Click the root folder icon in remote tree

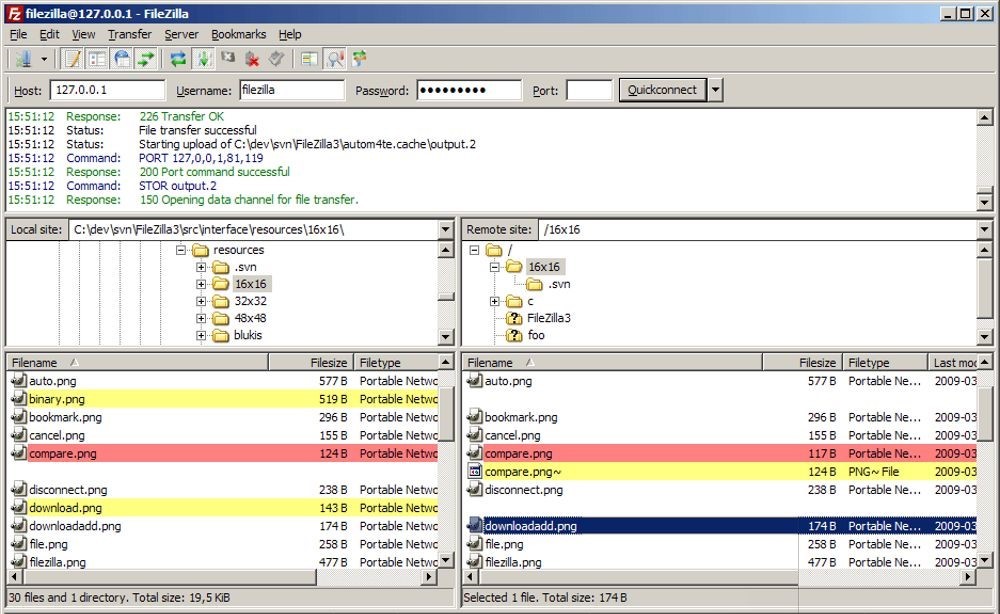pyautogui.click(x=494, y=250)
